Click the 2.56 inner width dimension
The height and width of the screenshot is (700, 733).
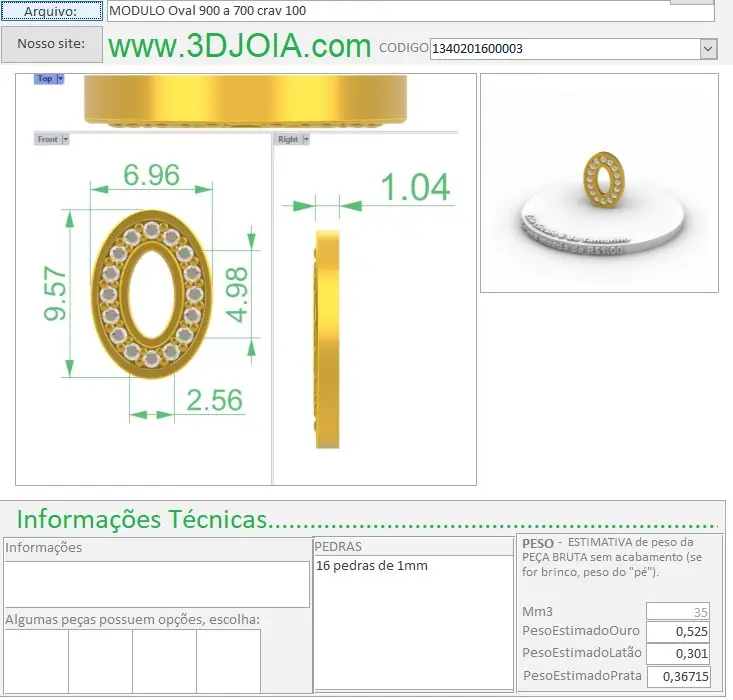point(215,400)
